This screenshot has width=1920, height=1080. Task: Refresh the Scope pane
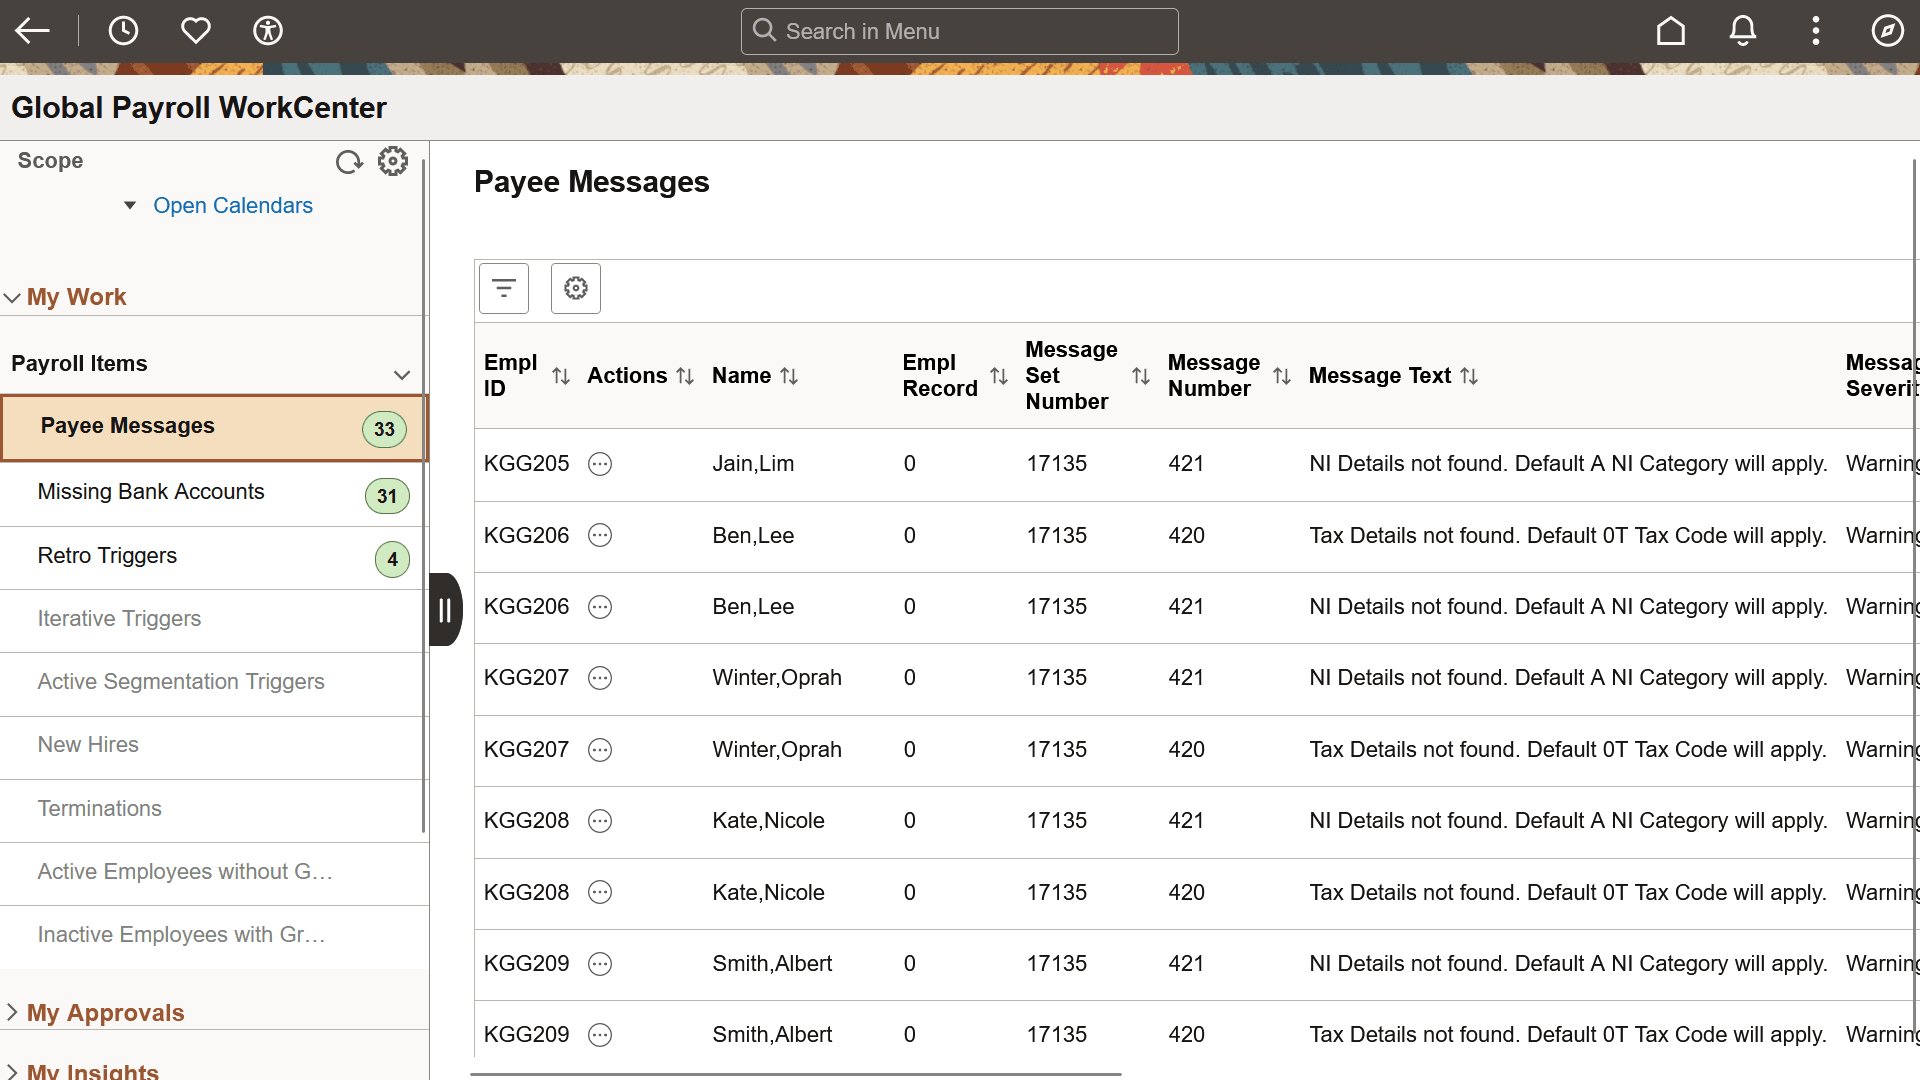tap(348, 161)
